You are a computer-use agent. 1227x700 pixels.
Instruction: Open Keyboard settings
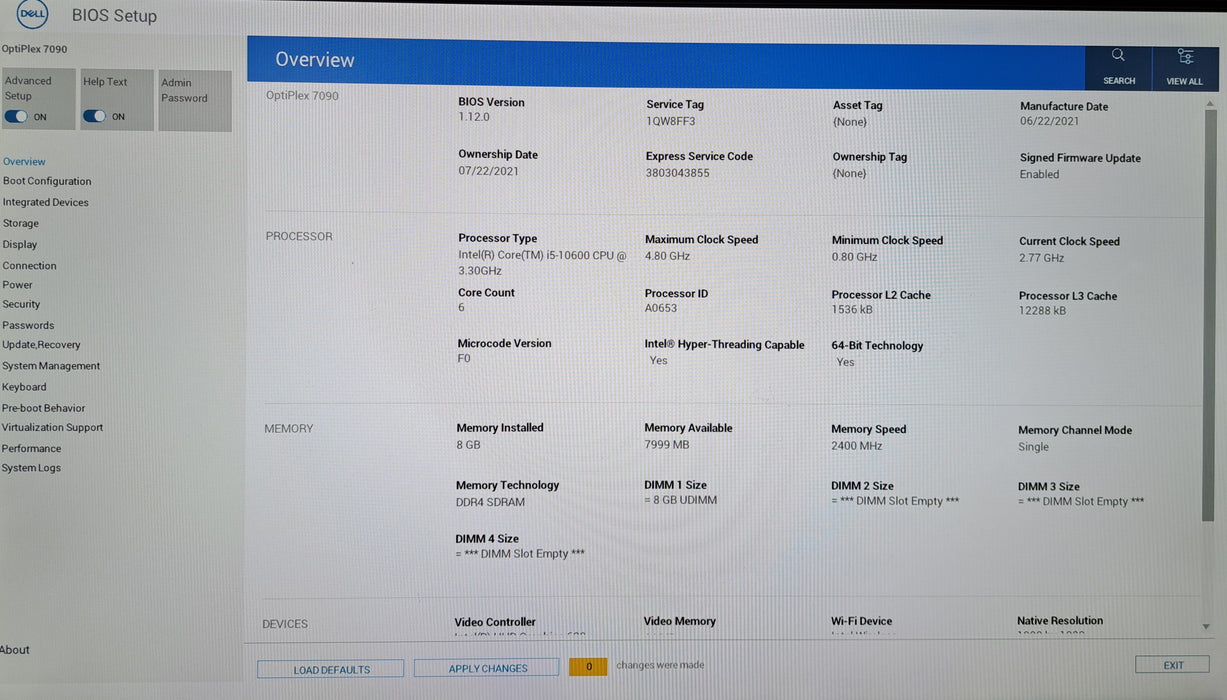click(x=24, y=387)
